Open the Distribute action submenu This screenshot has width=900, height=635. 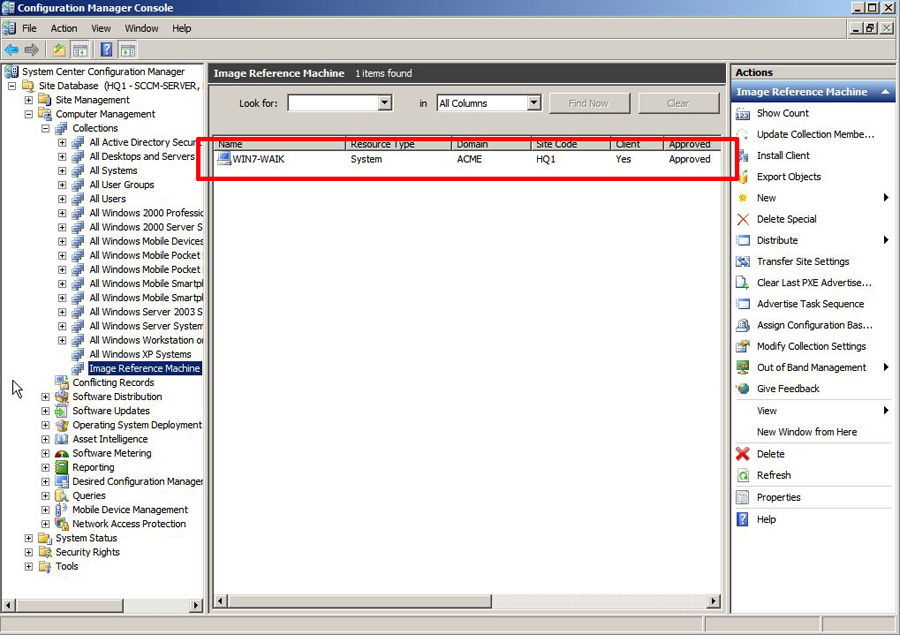812,241
